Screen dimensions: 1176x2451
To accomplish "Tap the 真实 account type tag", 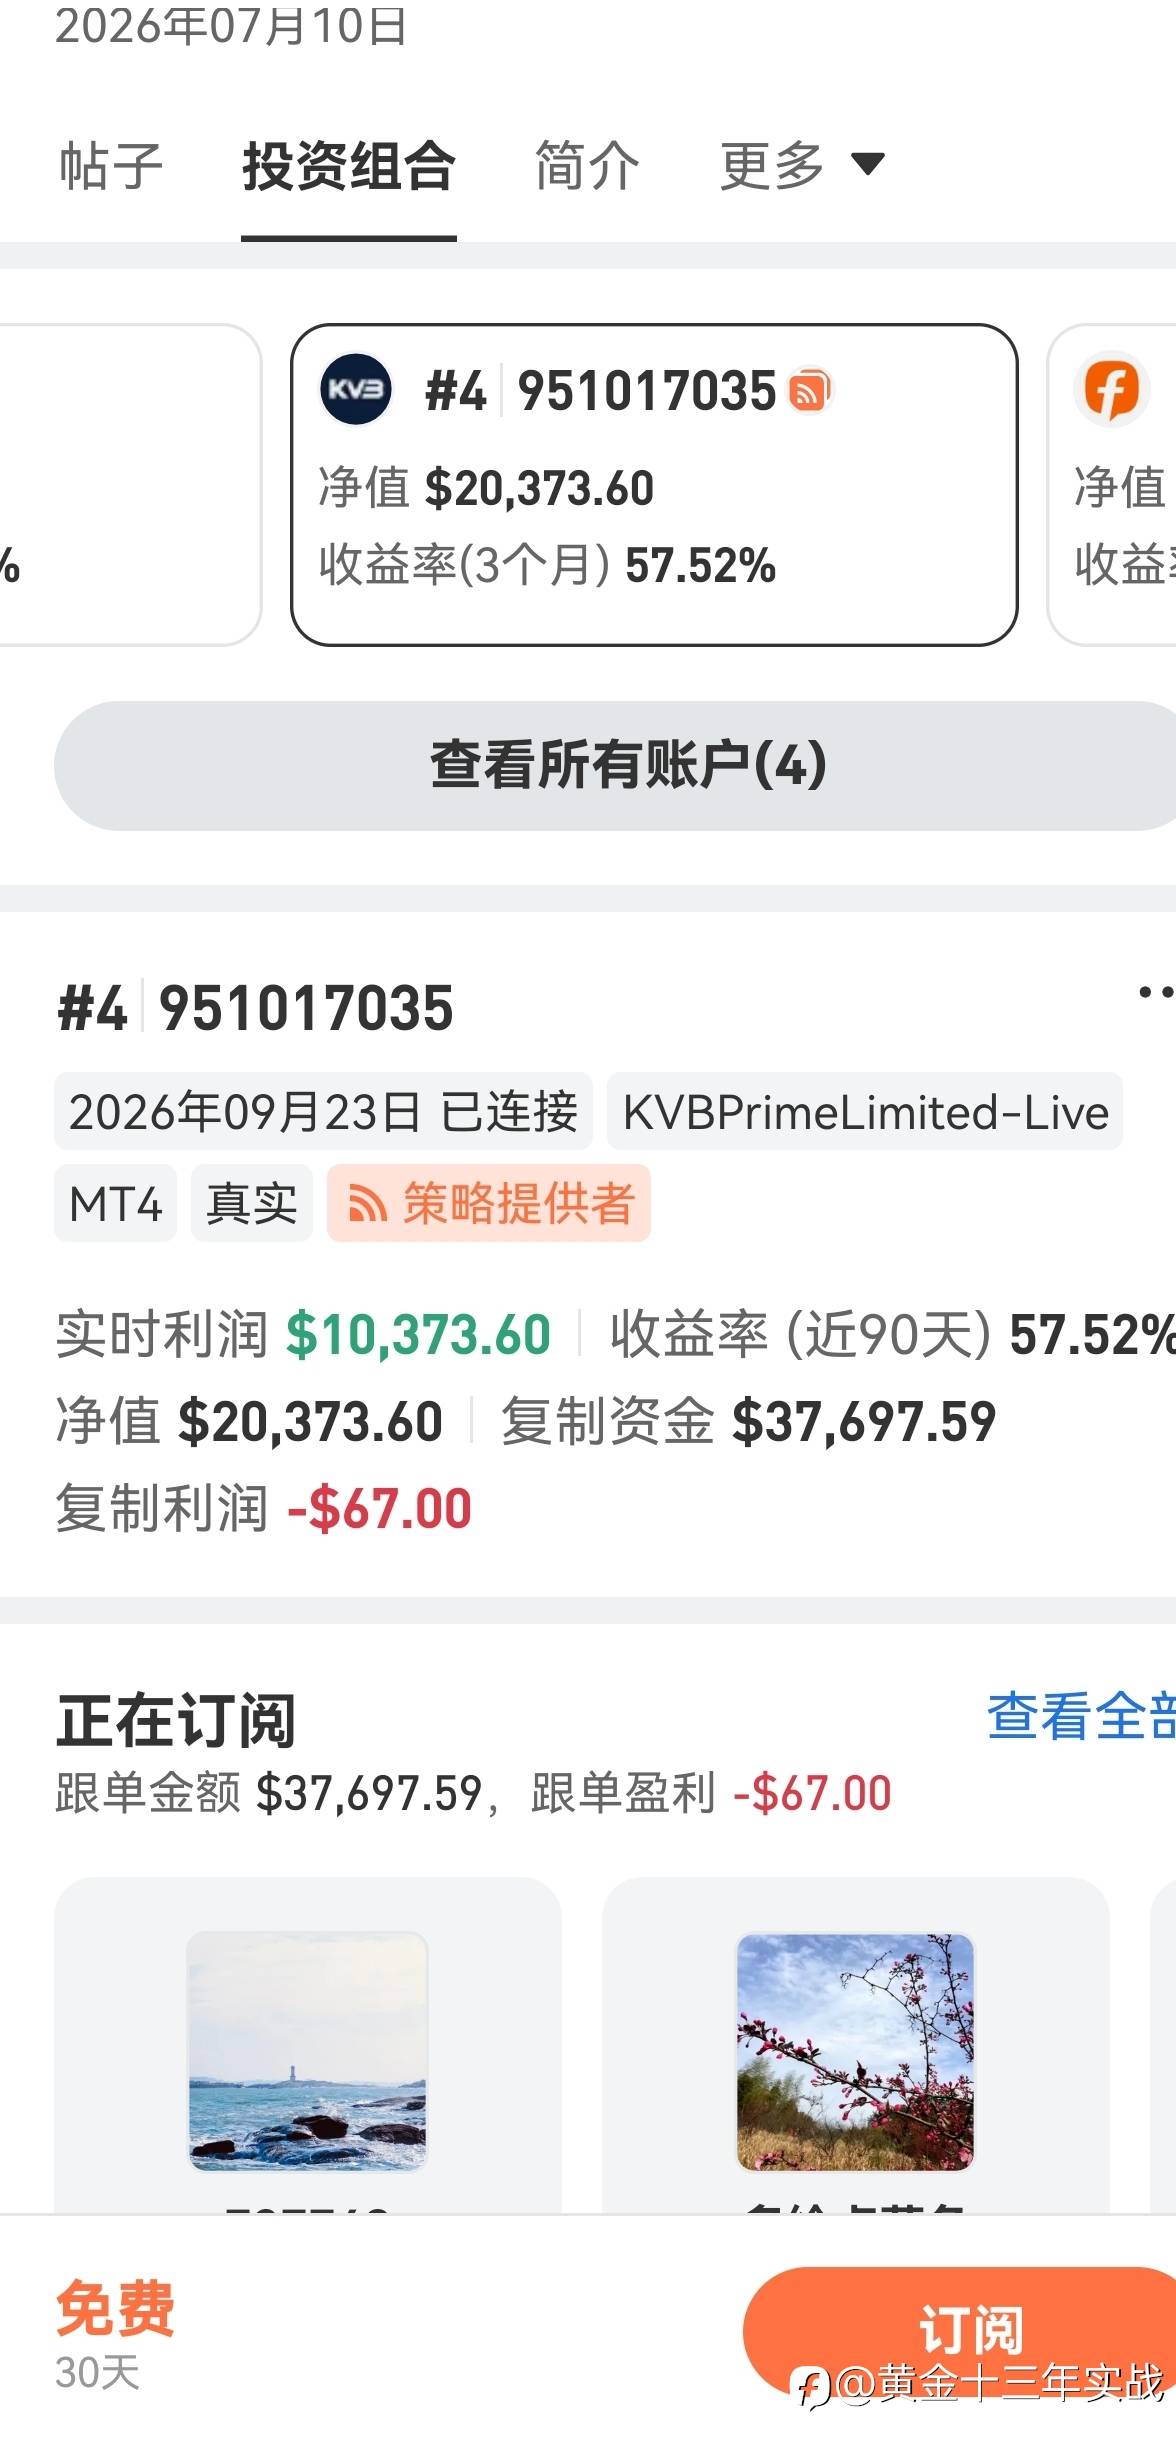I will [x=251, y=1203].
